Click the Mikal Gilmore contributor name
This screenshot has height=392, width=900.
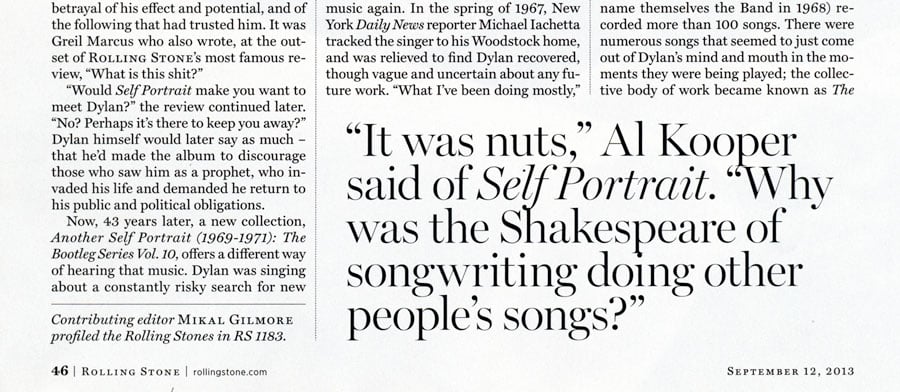coord(235,320)
